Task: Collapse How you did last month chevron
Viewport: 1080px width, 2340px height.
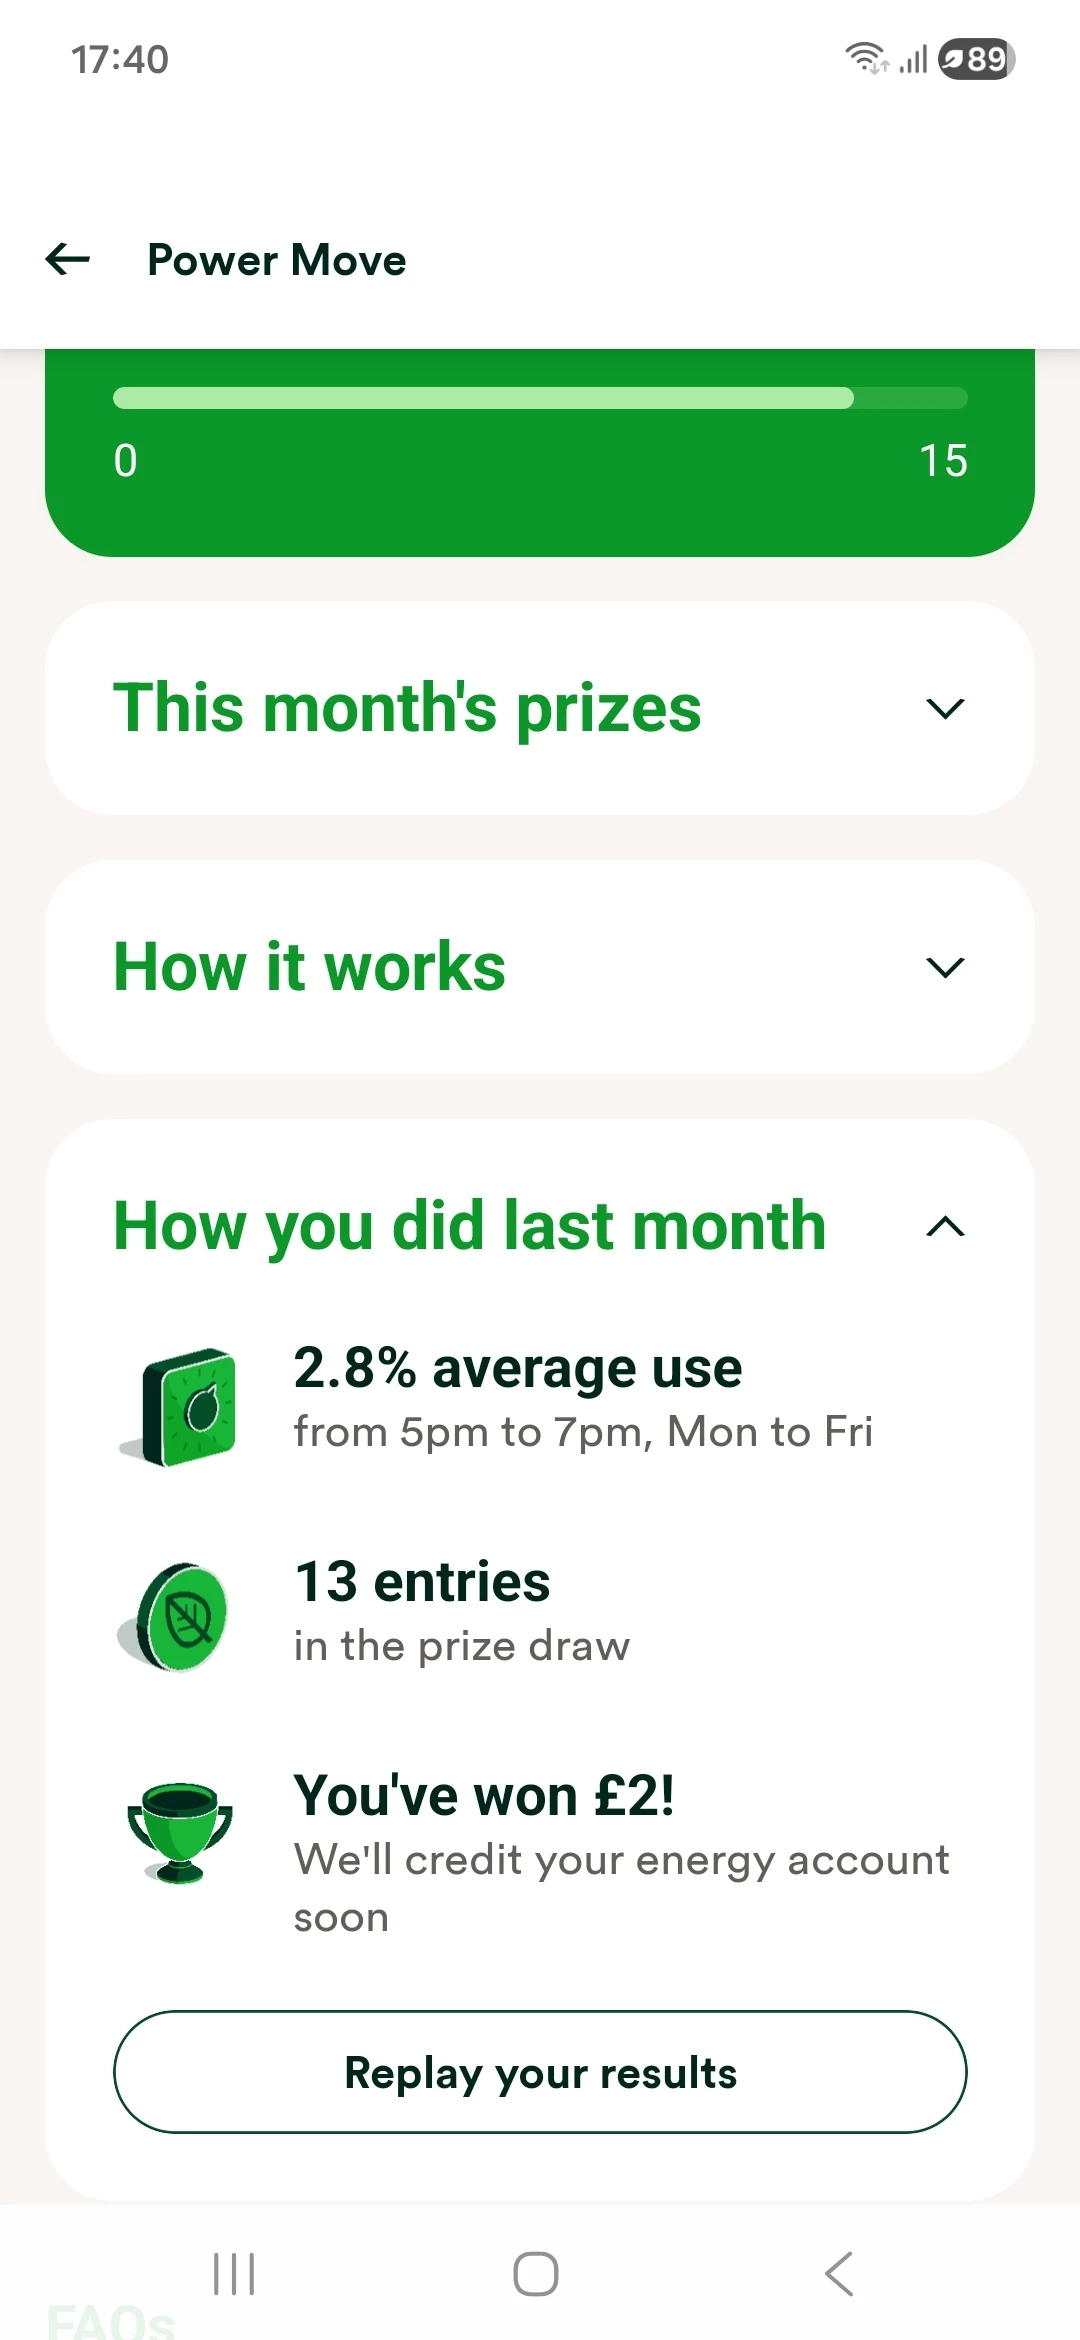Action: 945,1226
